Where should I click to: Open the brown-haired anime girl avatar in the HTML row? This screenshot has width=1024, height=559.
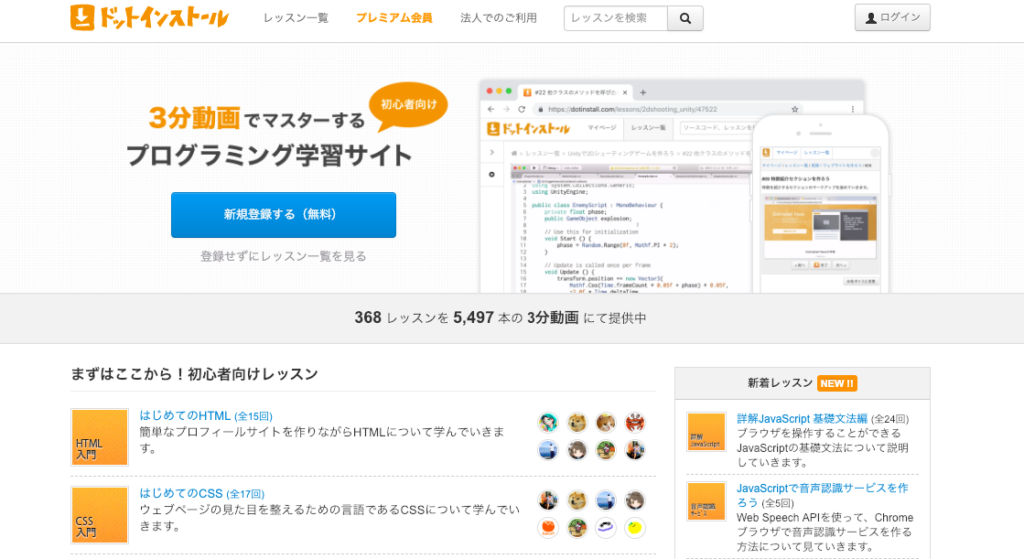(x=577, y=450)
